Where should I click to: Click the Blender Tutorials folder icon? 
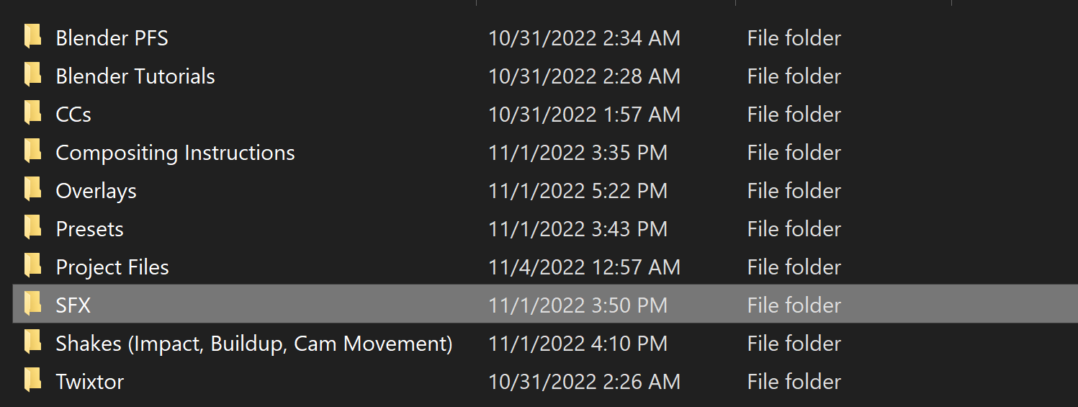click(33, 76)
